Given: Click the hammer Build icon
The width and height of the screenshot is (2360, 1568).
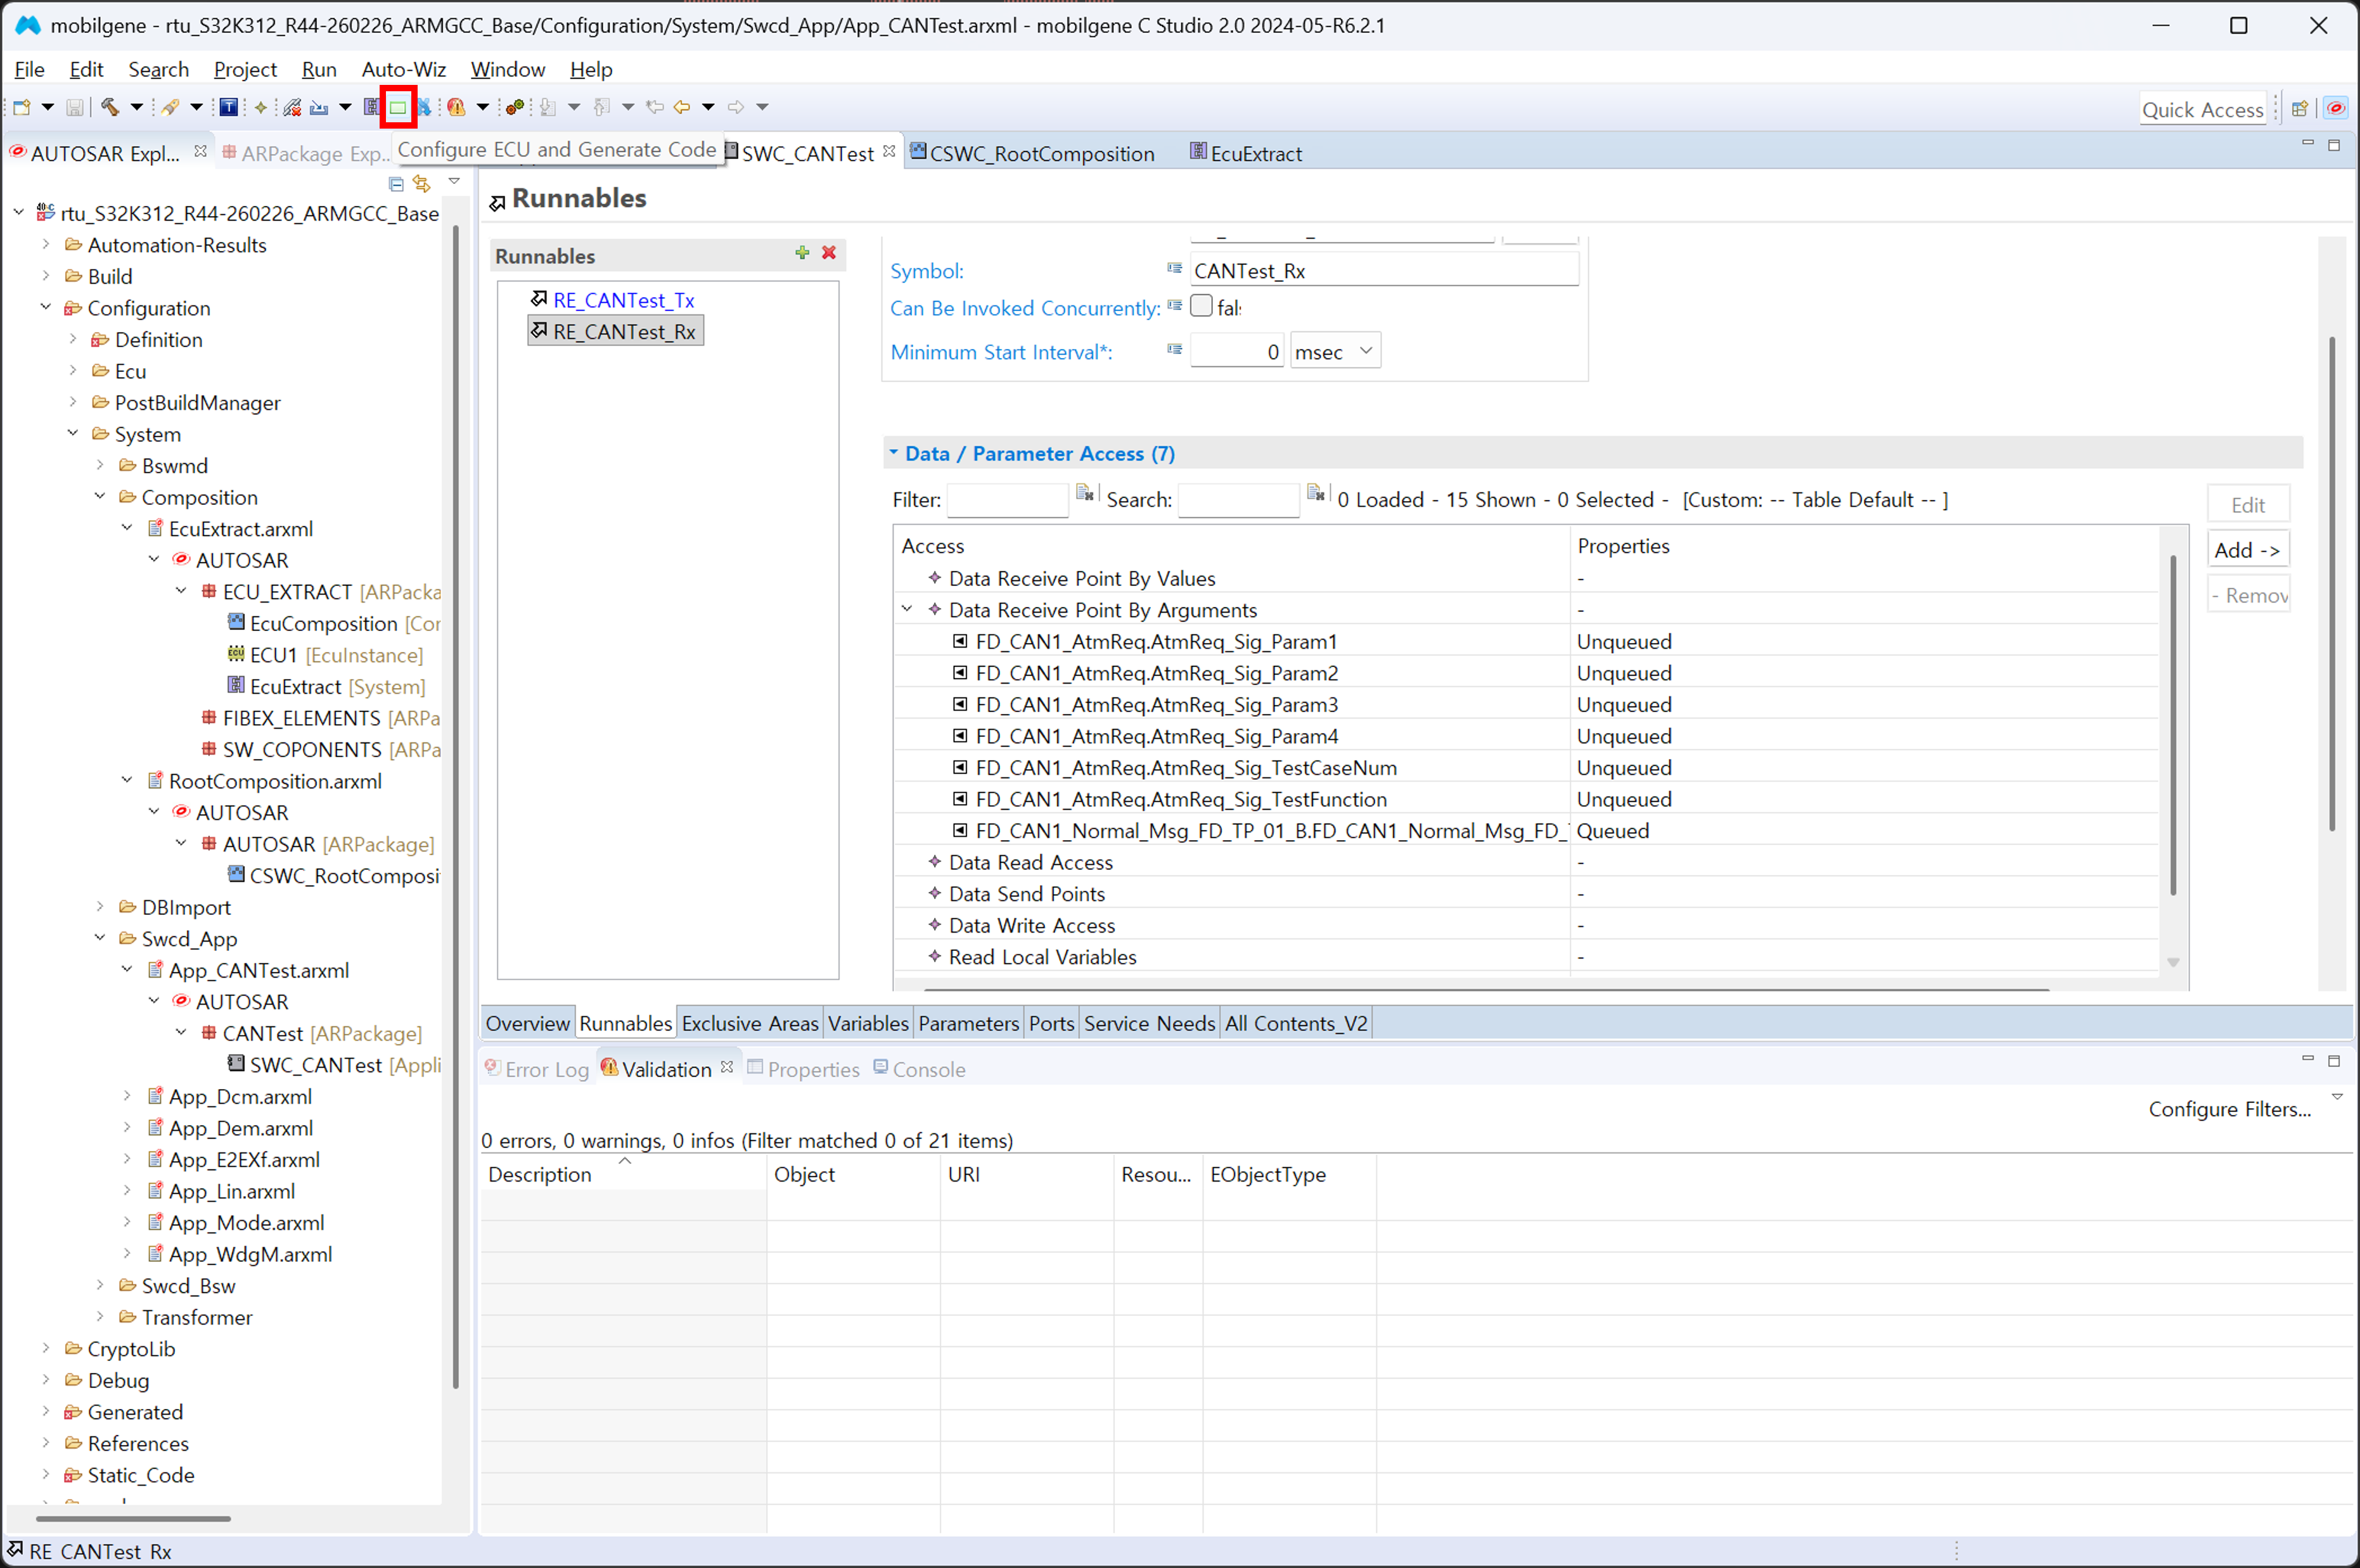Looking at the screenshot, I should [110, 107].
